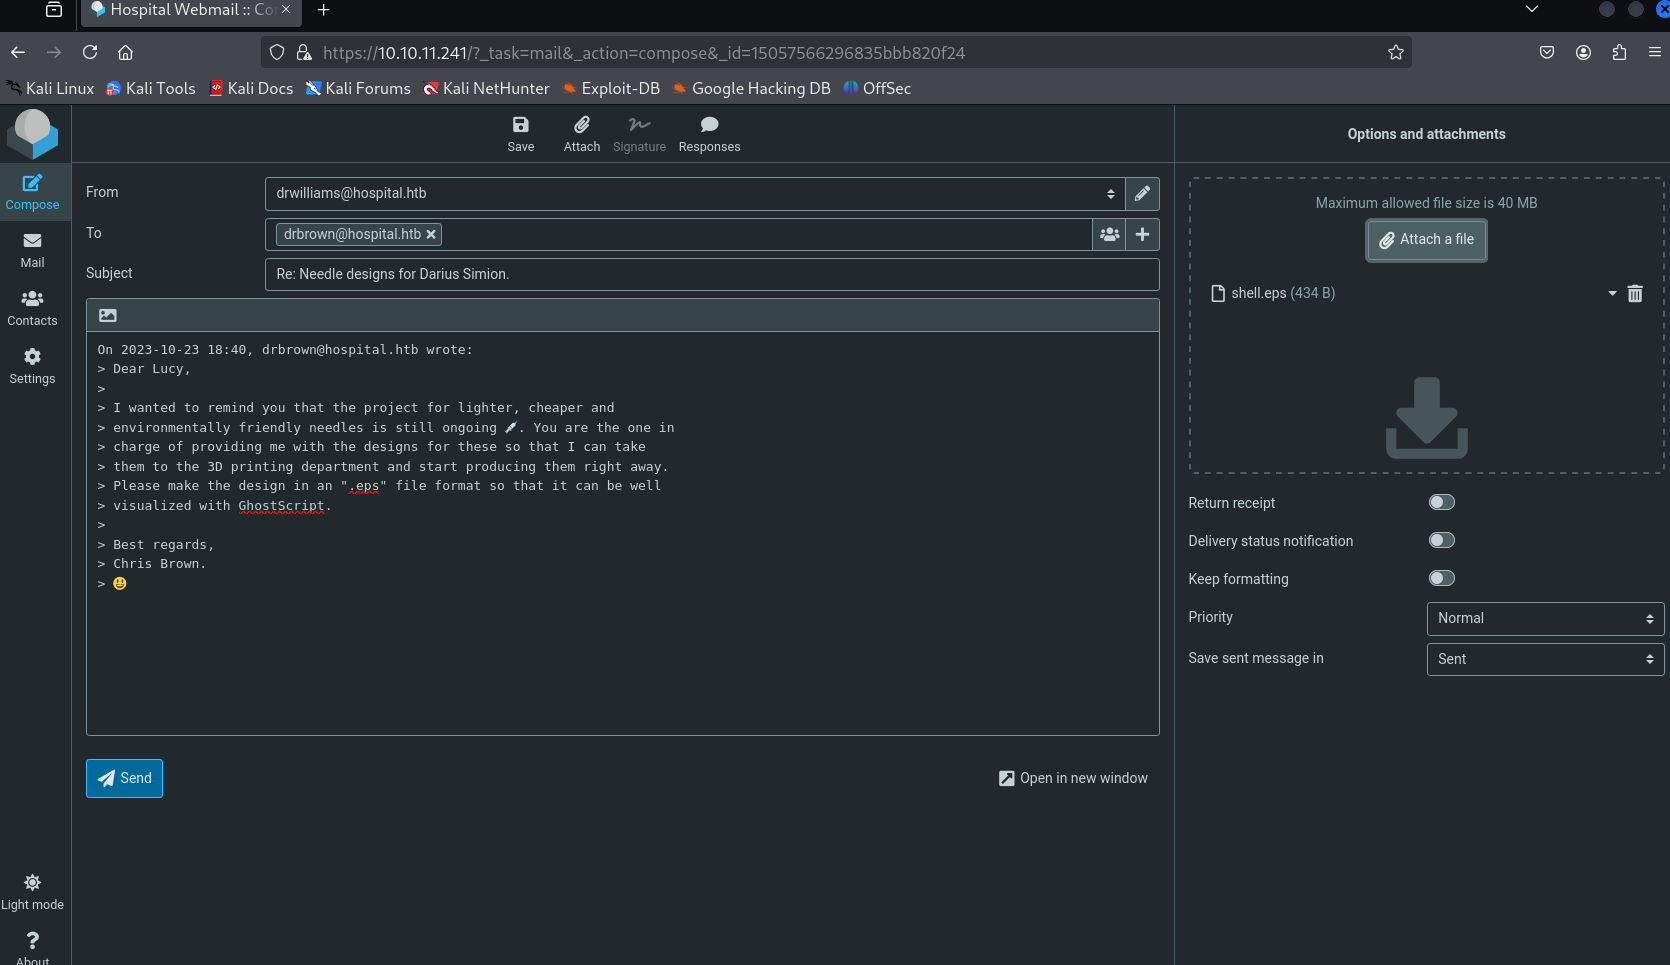Remove recipient drbrown@hospital.htb
1670x965 pixels.
[x=431, y=234]
